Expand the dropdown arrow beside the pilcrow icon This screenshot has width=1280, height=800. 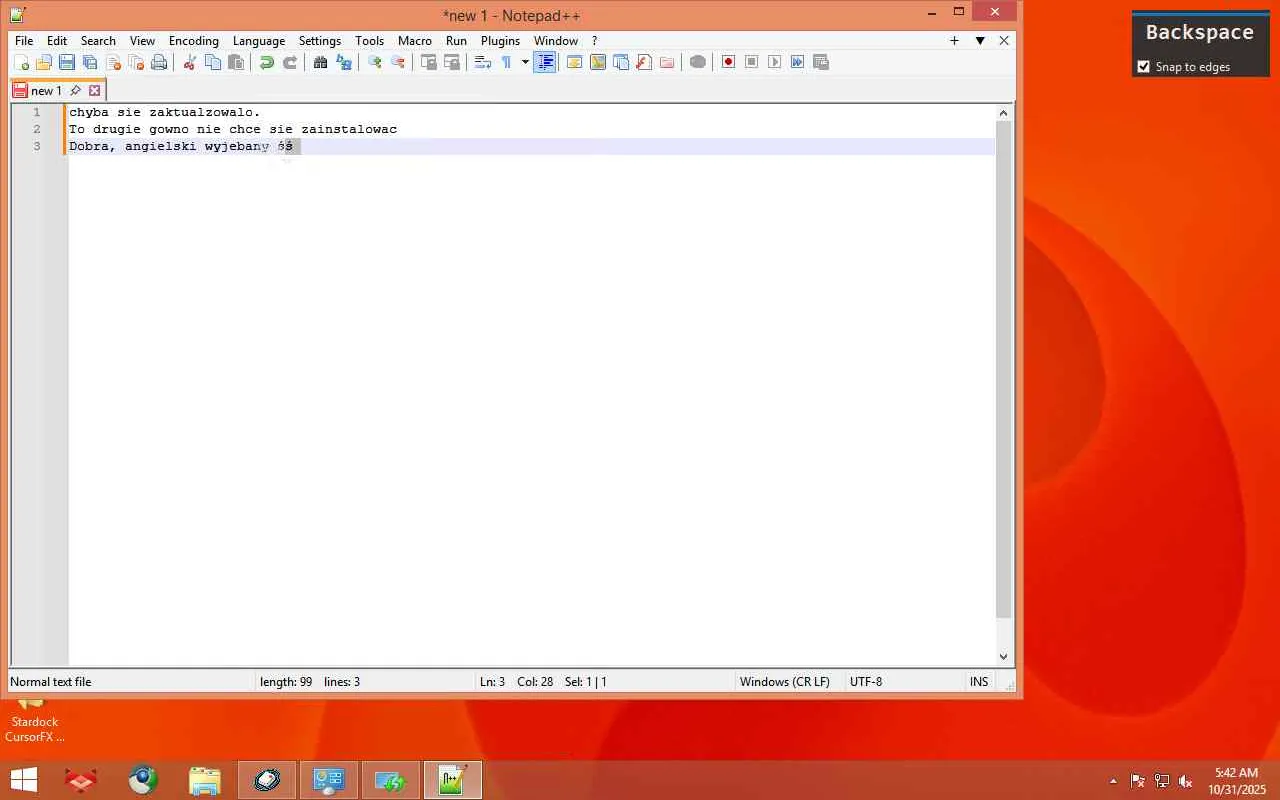525,62
